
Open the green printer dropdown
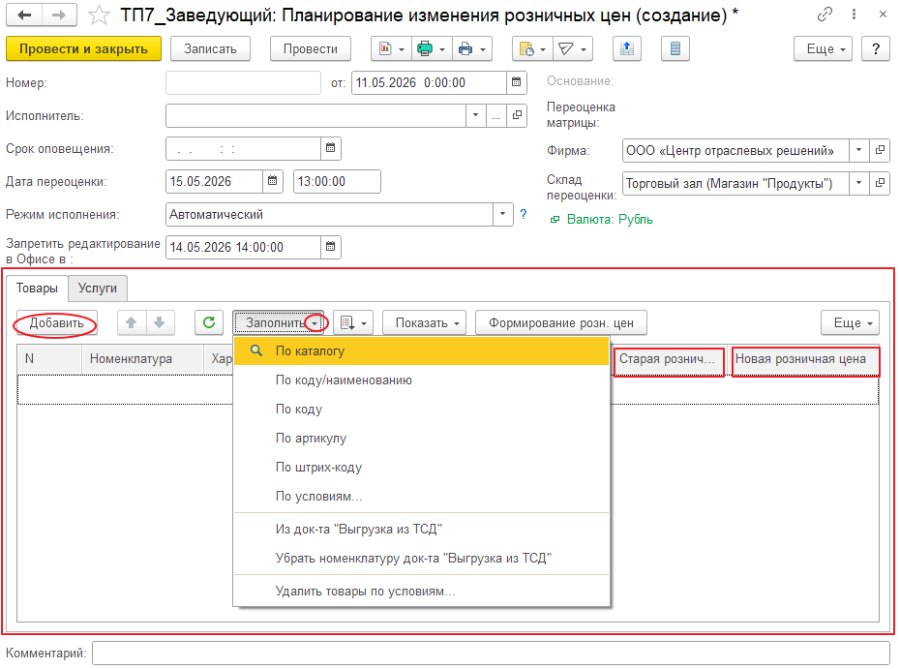point(432,49)
